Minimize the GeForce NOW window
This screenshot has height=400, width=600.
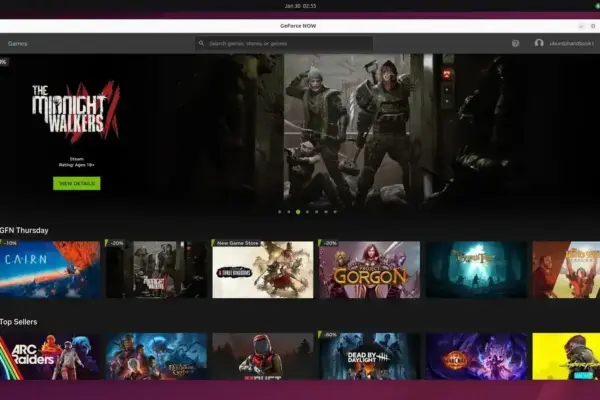click(581, 26)
